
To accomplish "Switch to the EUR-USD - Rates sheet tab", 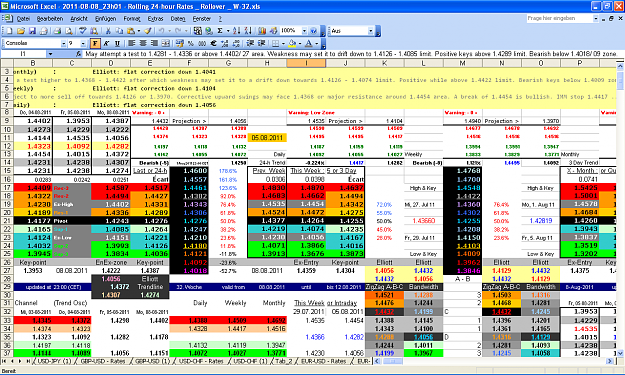I will [x=324, y=361].
